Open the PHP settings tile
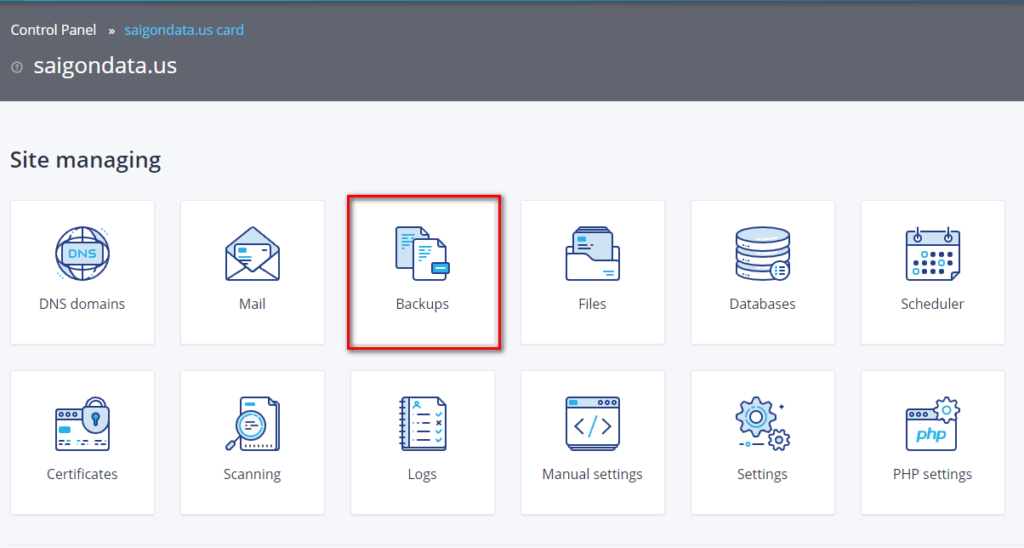 pos(933,443)
